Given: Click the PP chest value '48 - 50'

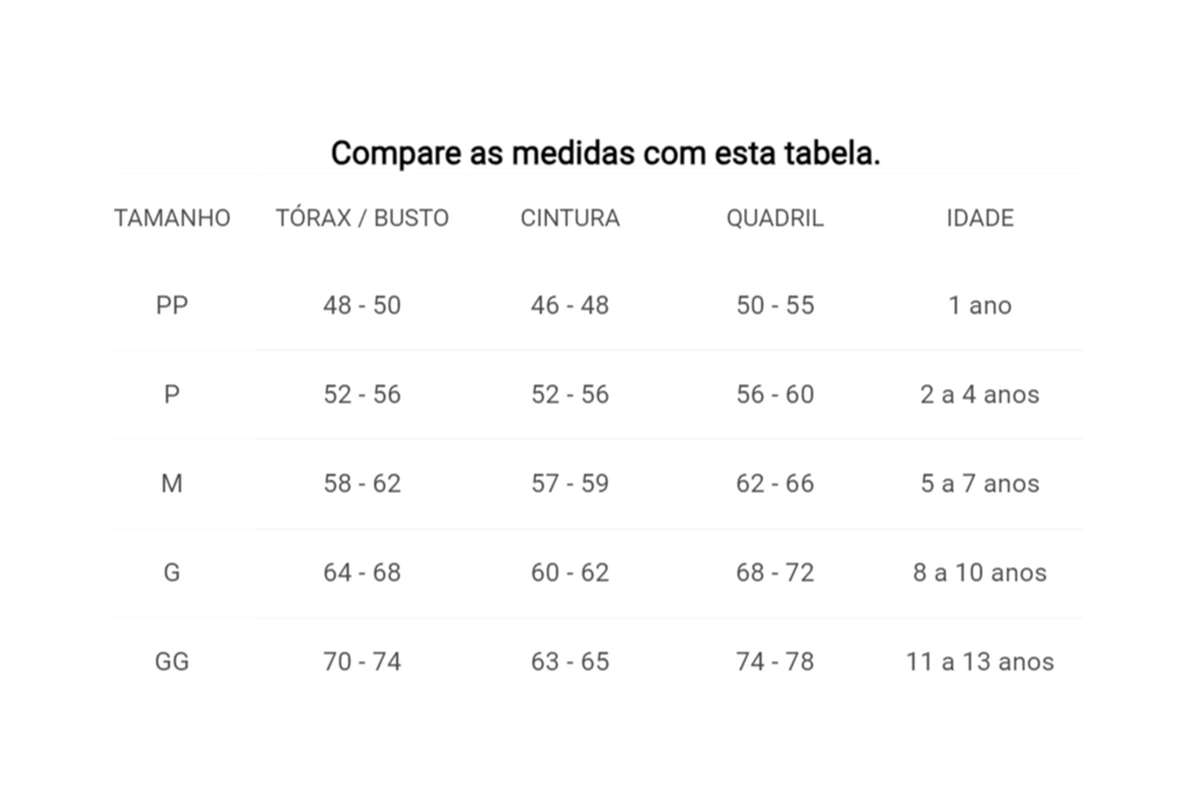Looking at the screenshot, I should pos(362,305).
